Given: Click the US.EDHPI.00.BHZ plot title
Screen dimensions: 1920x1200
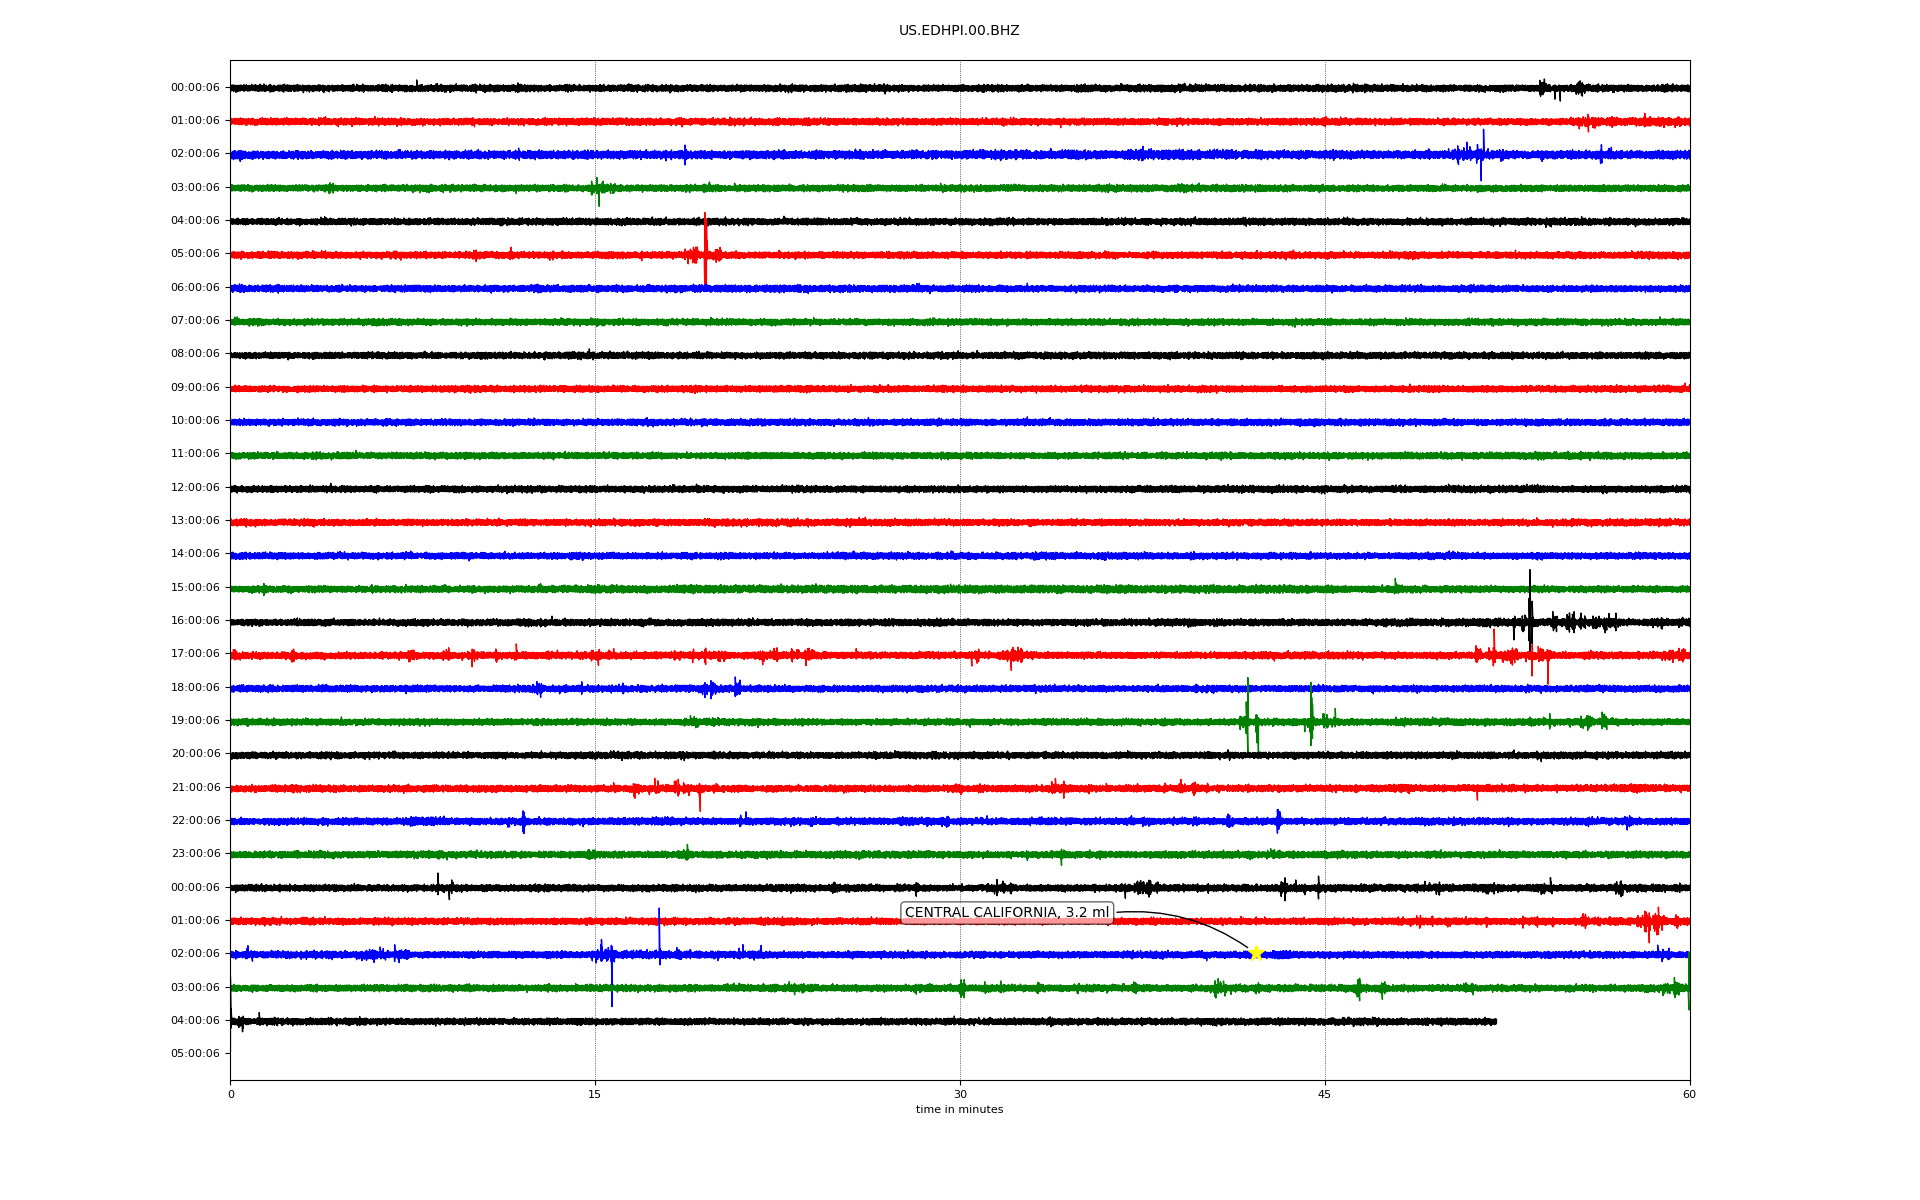Looking at the screenshot, I should tap(958, 31).
